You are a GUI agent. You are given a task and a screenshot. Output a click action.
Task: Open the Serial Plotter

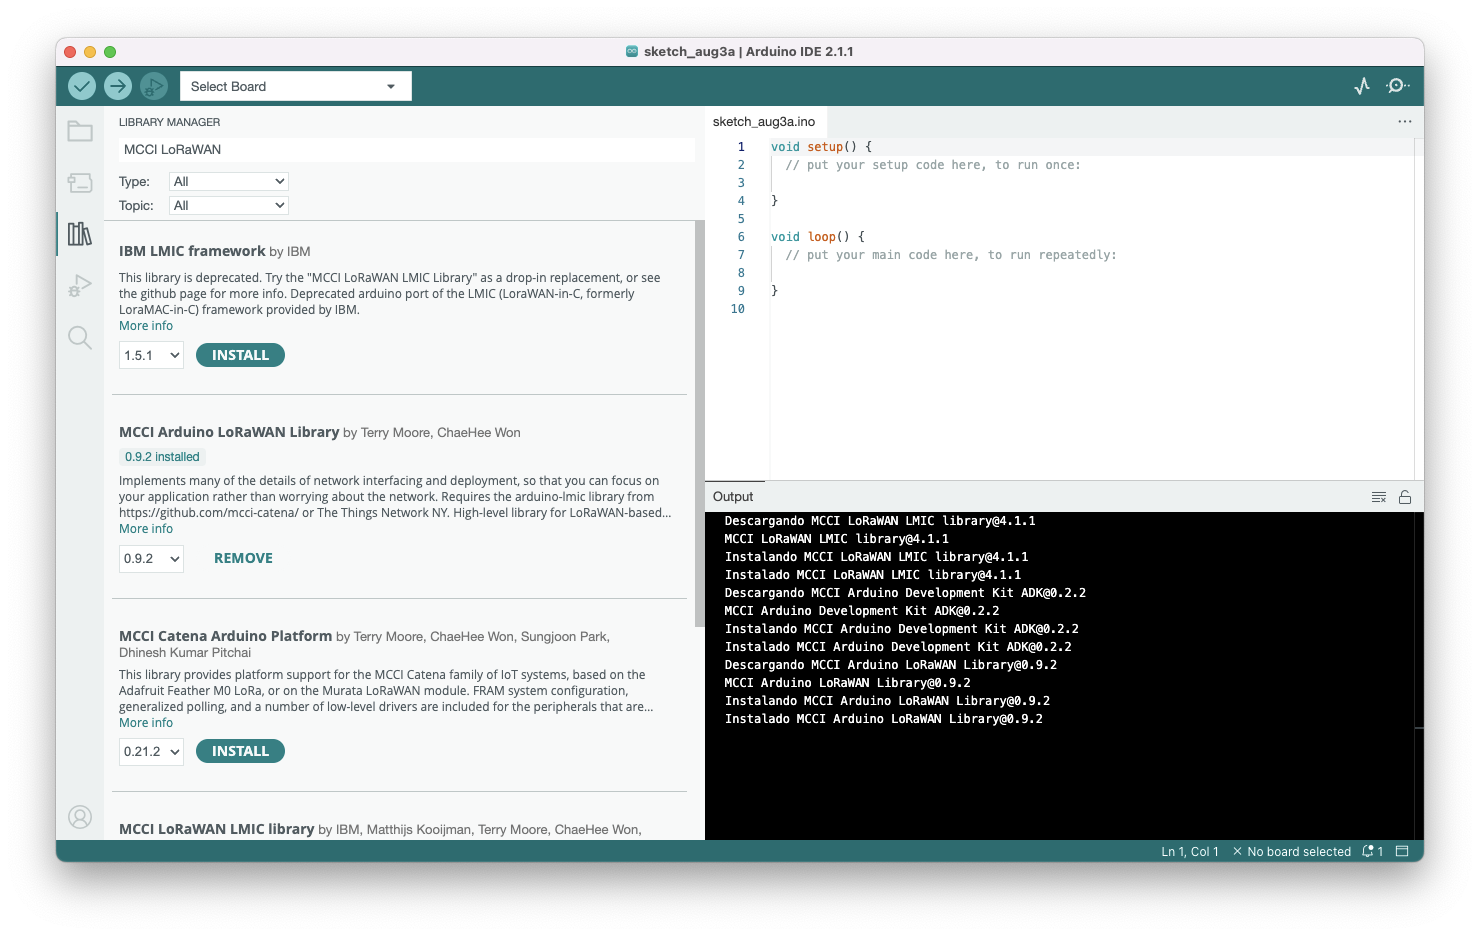[x=1362, y=86]
